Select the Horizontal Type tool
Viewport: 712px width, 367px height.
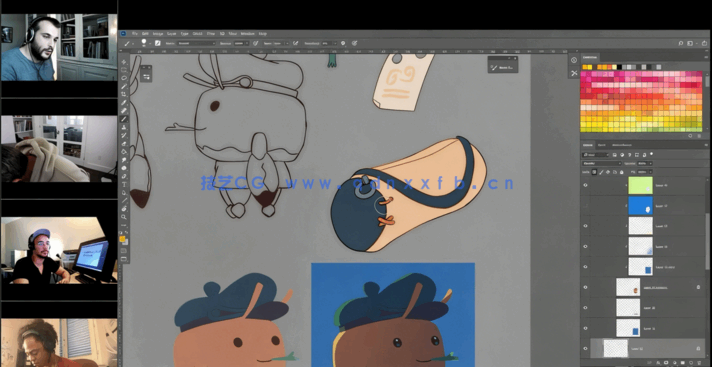[x=124, y=183]
